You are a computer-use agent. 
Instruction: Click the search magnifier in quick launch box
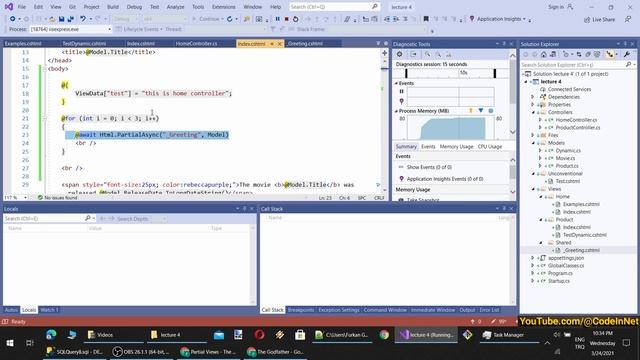click(375, 7)
